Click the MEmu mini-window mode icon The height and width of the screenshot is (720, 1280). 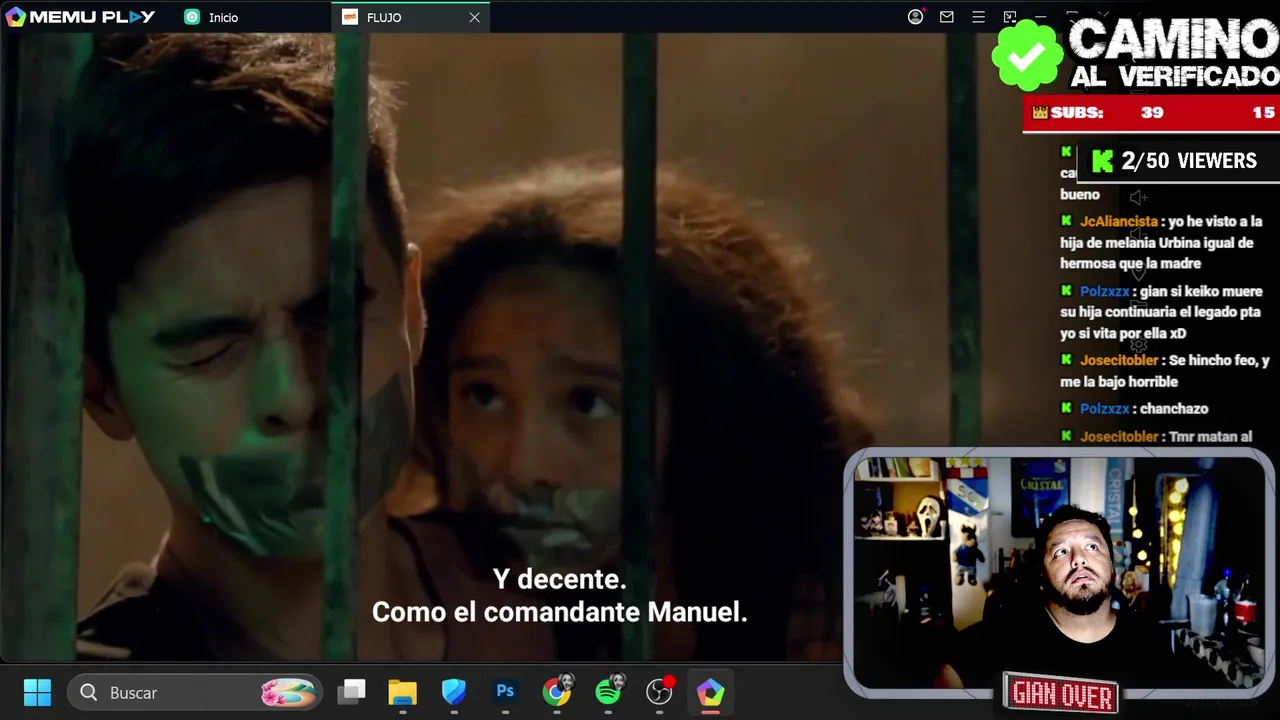click(1010, 17)
